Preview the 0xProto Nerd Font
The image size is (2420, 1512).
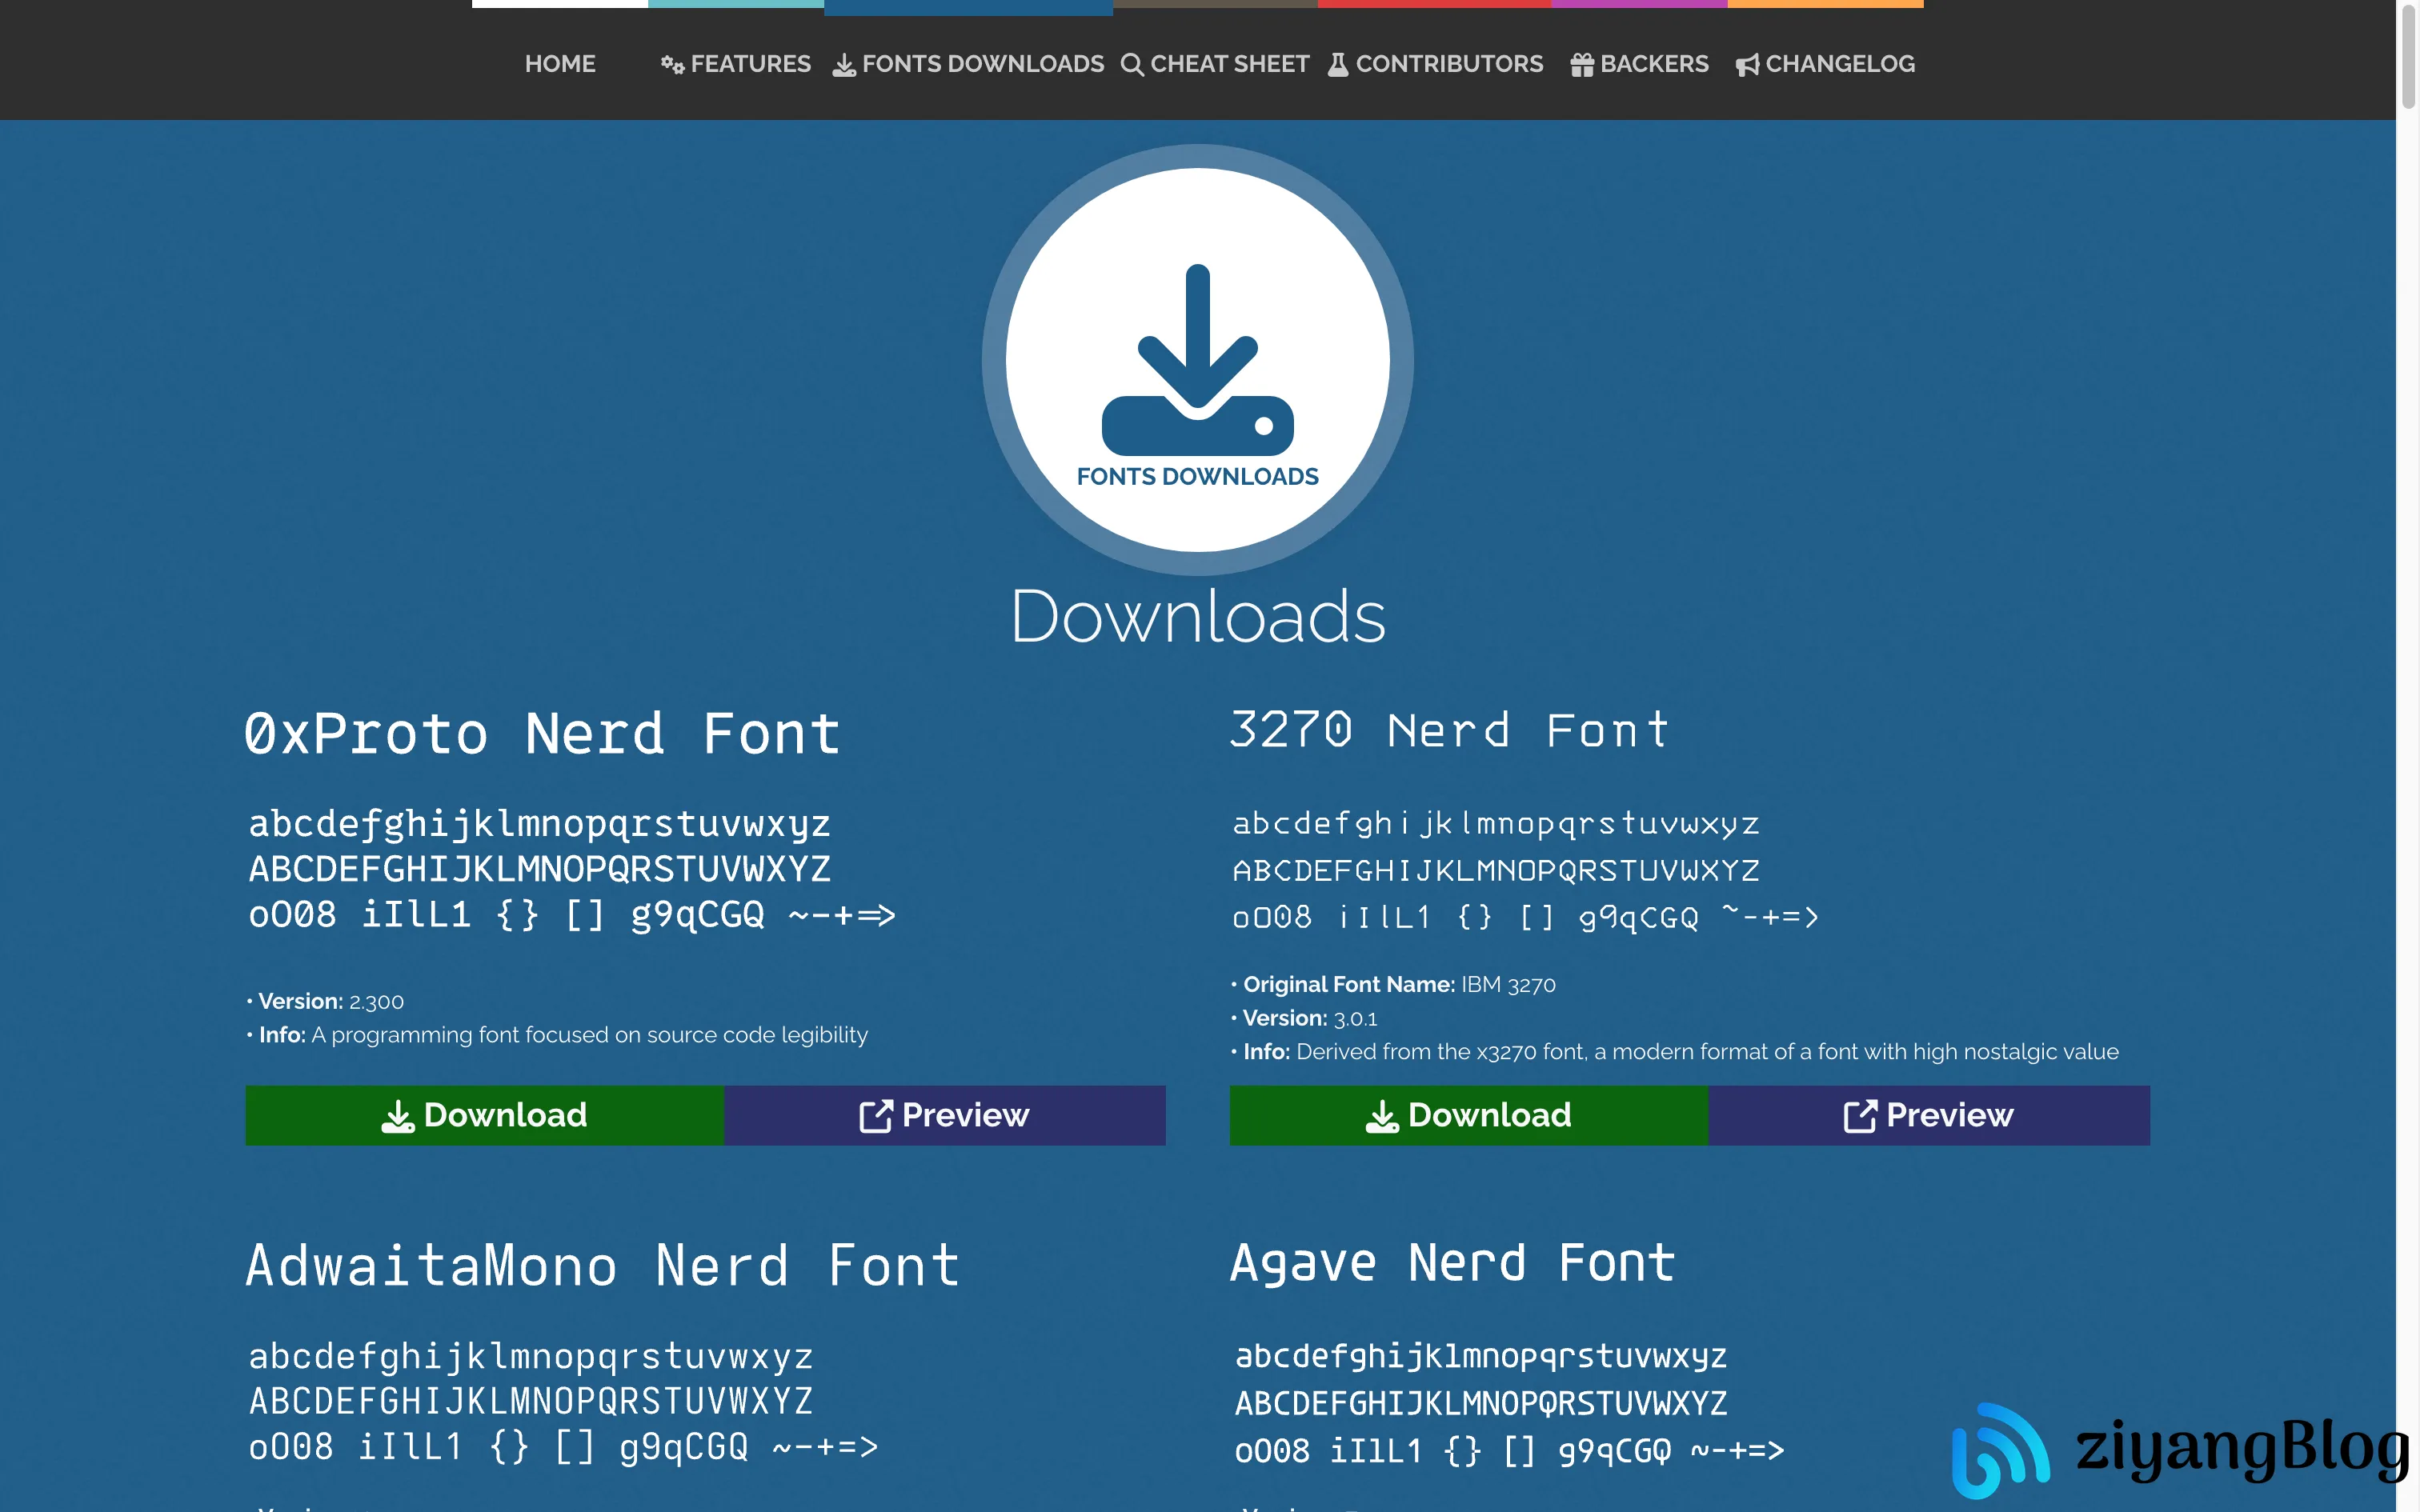[944, 1115]
